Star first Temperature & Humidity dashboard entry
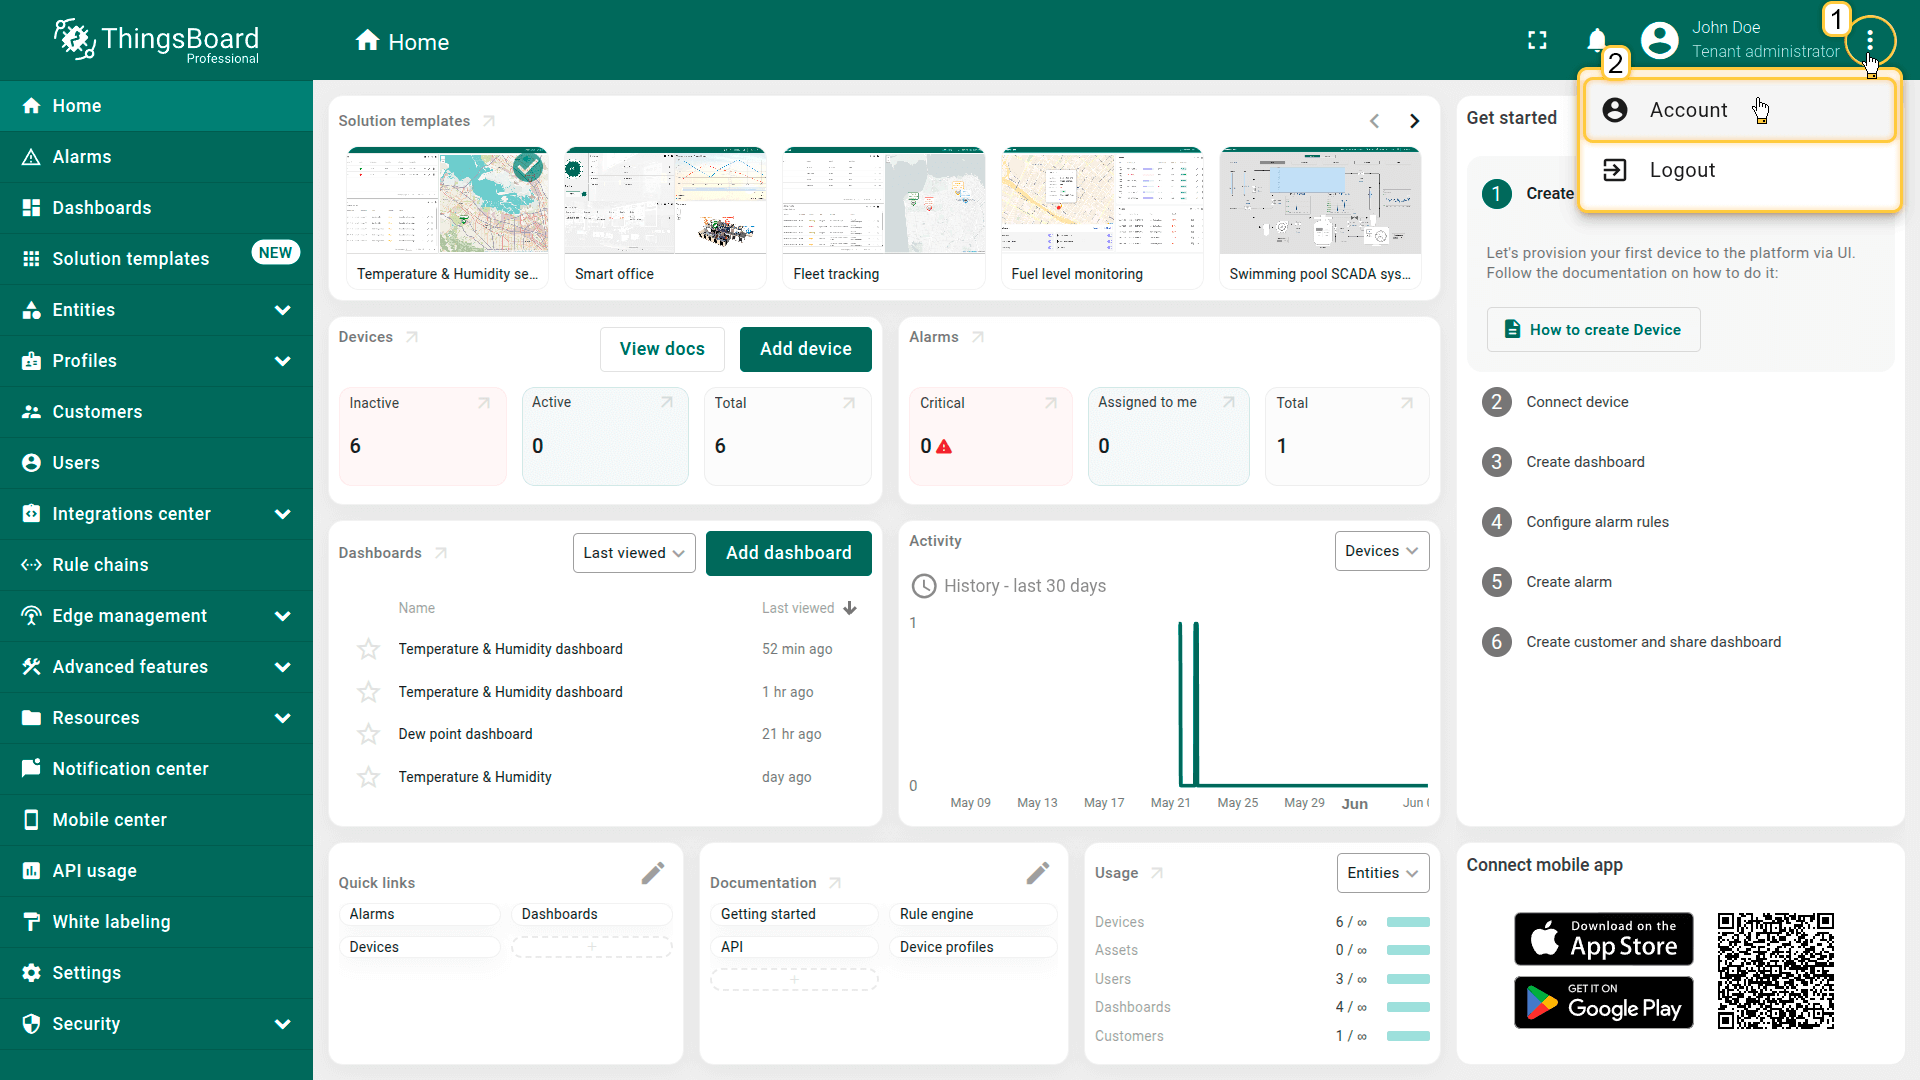Image resolution: width=1920 pixels, height=1080 pixels. [368, 649]
